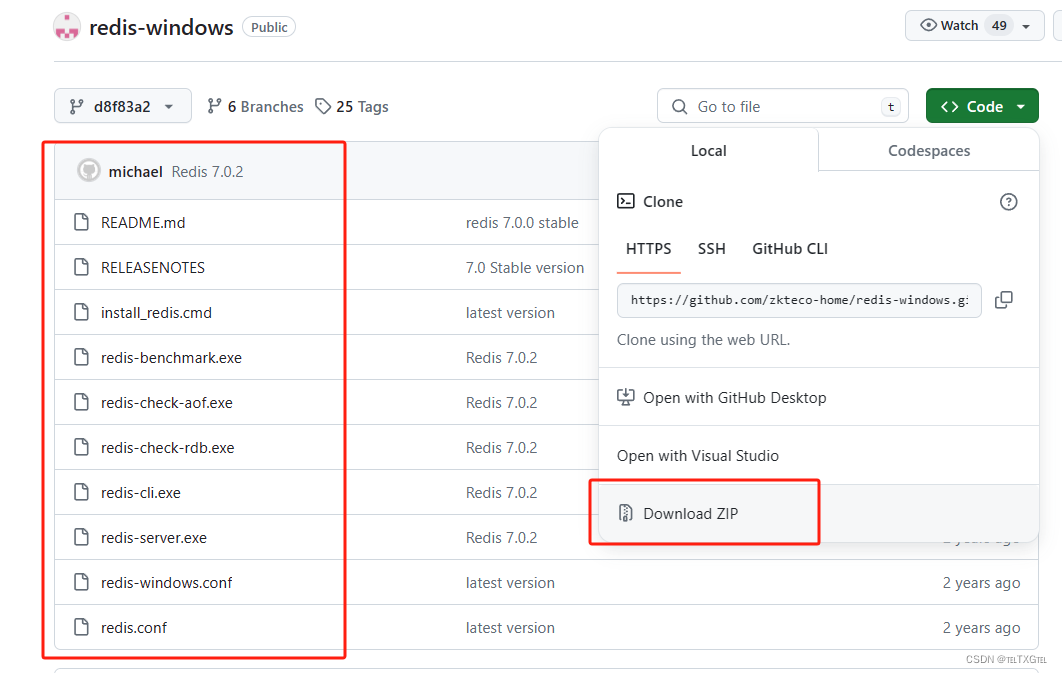Select the HTTPS clone tab

point(648,248)
